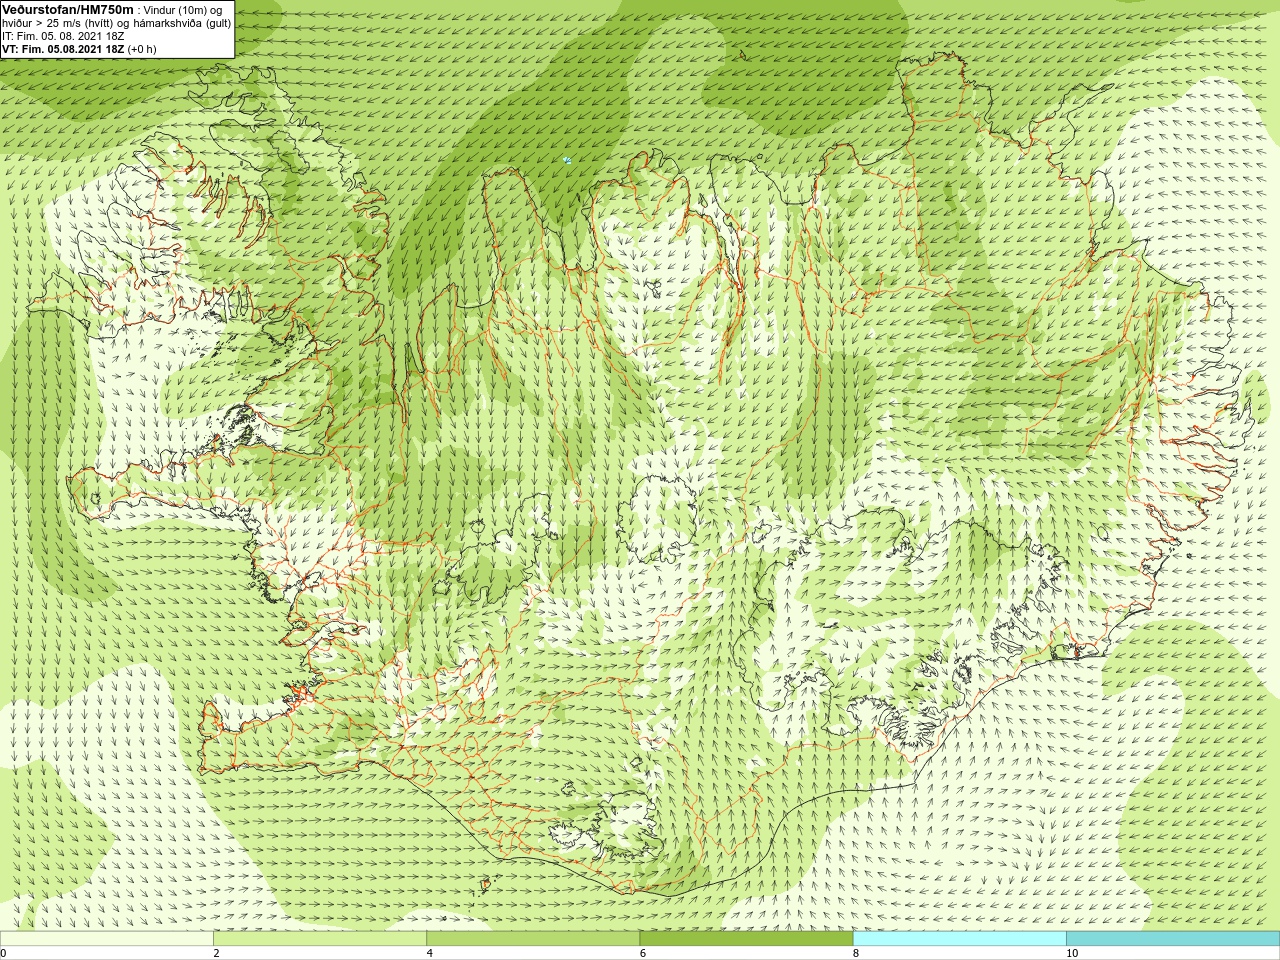
Task: Click the 4–6 m/s medium green legend swatch
Action: coord(533,939)
